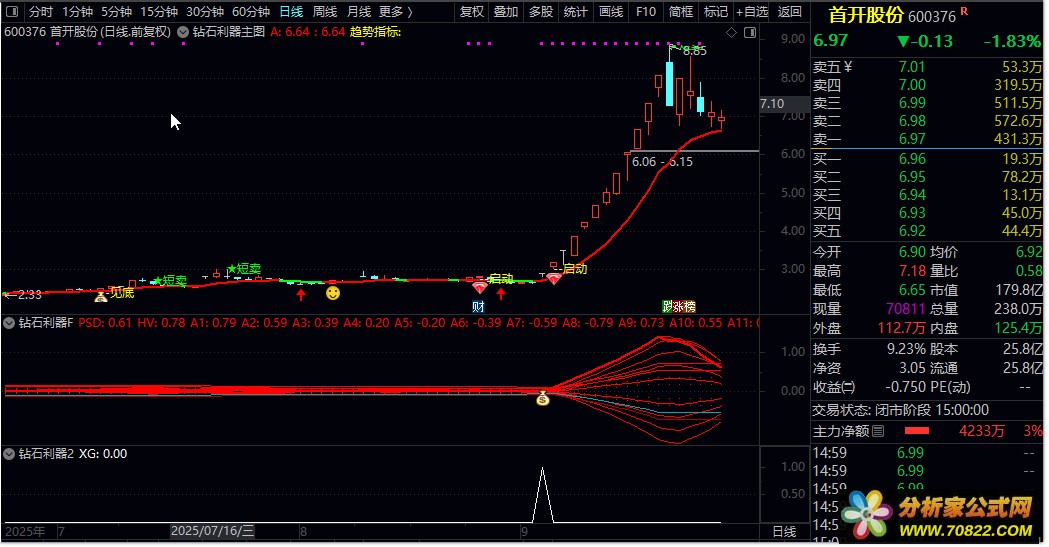The height and width of the screenshot is (547, 1049).
Task: Select the 15分钟 period tab
Action: [159, 11]
